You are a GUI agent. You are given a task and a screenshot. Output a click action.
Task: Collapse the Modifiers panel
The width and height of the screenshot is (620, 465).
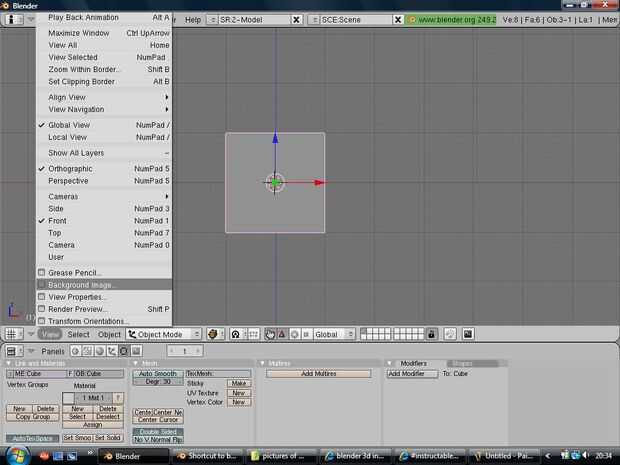pos(390,363)
